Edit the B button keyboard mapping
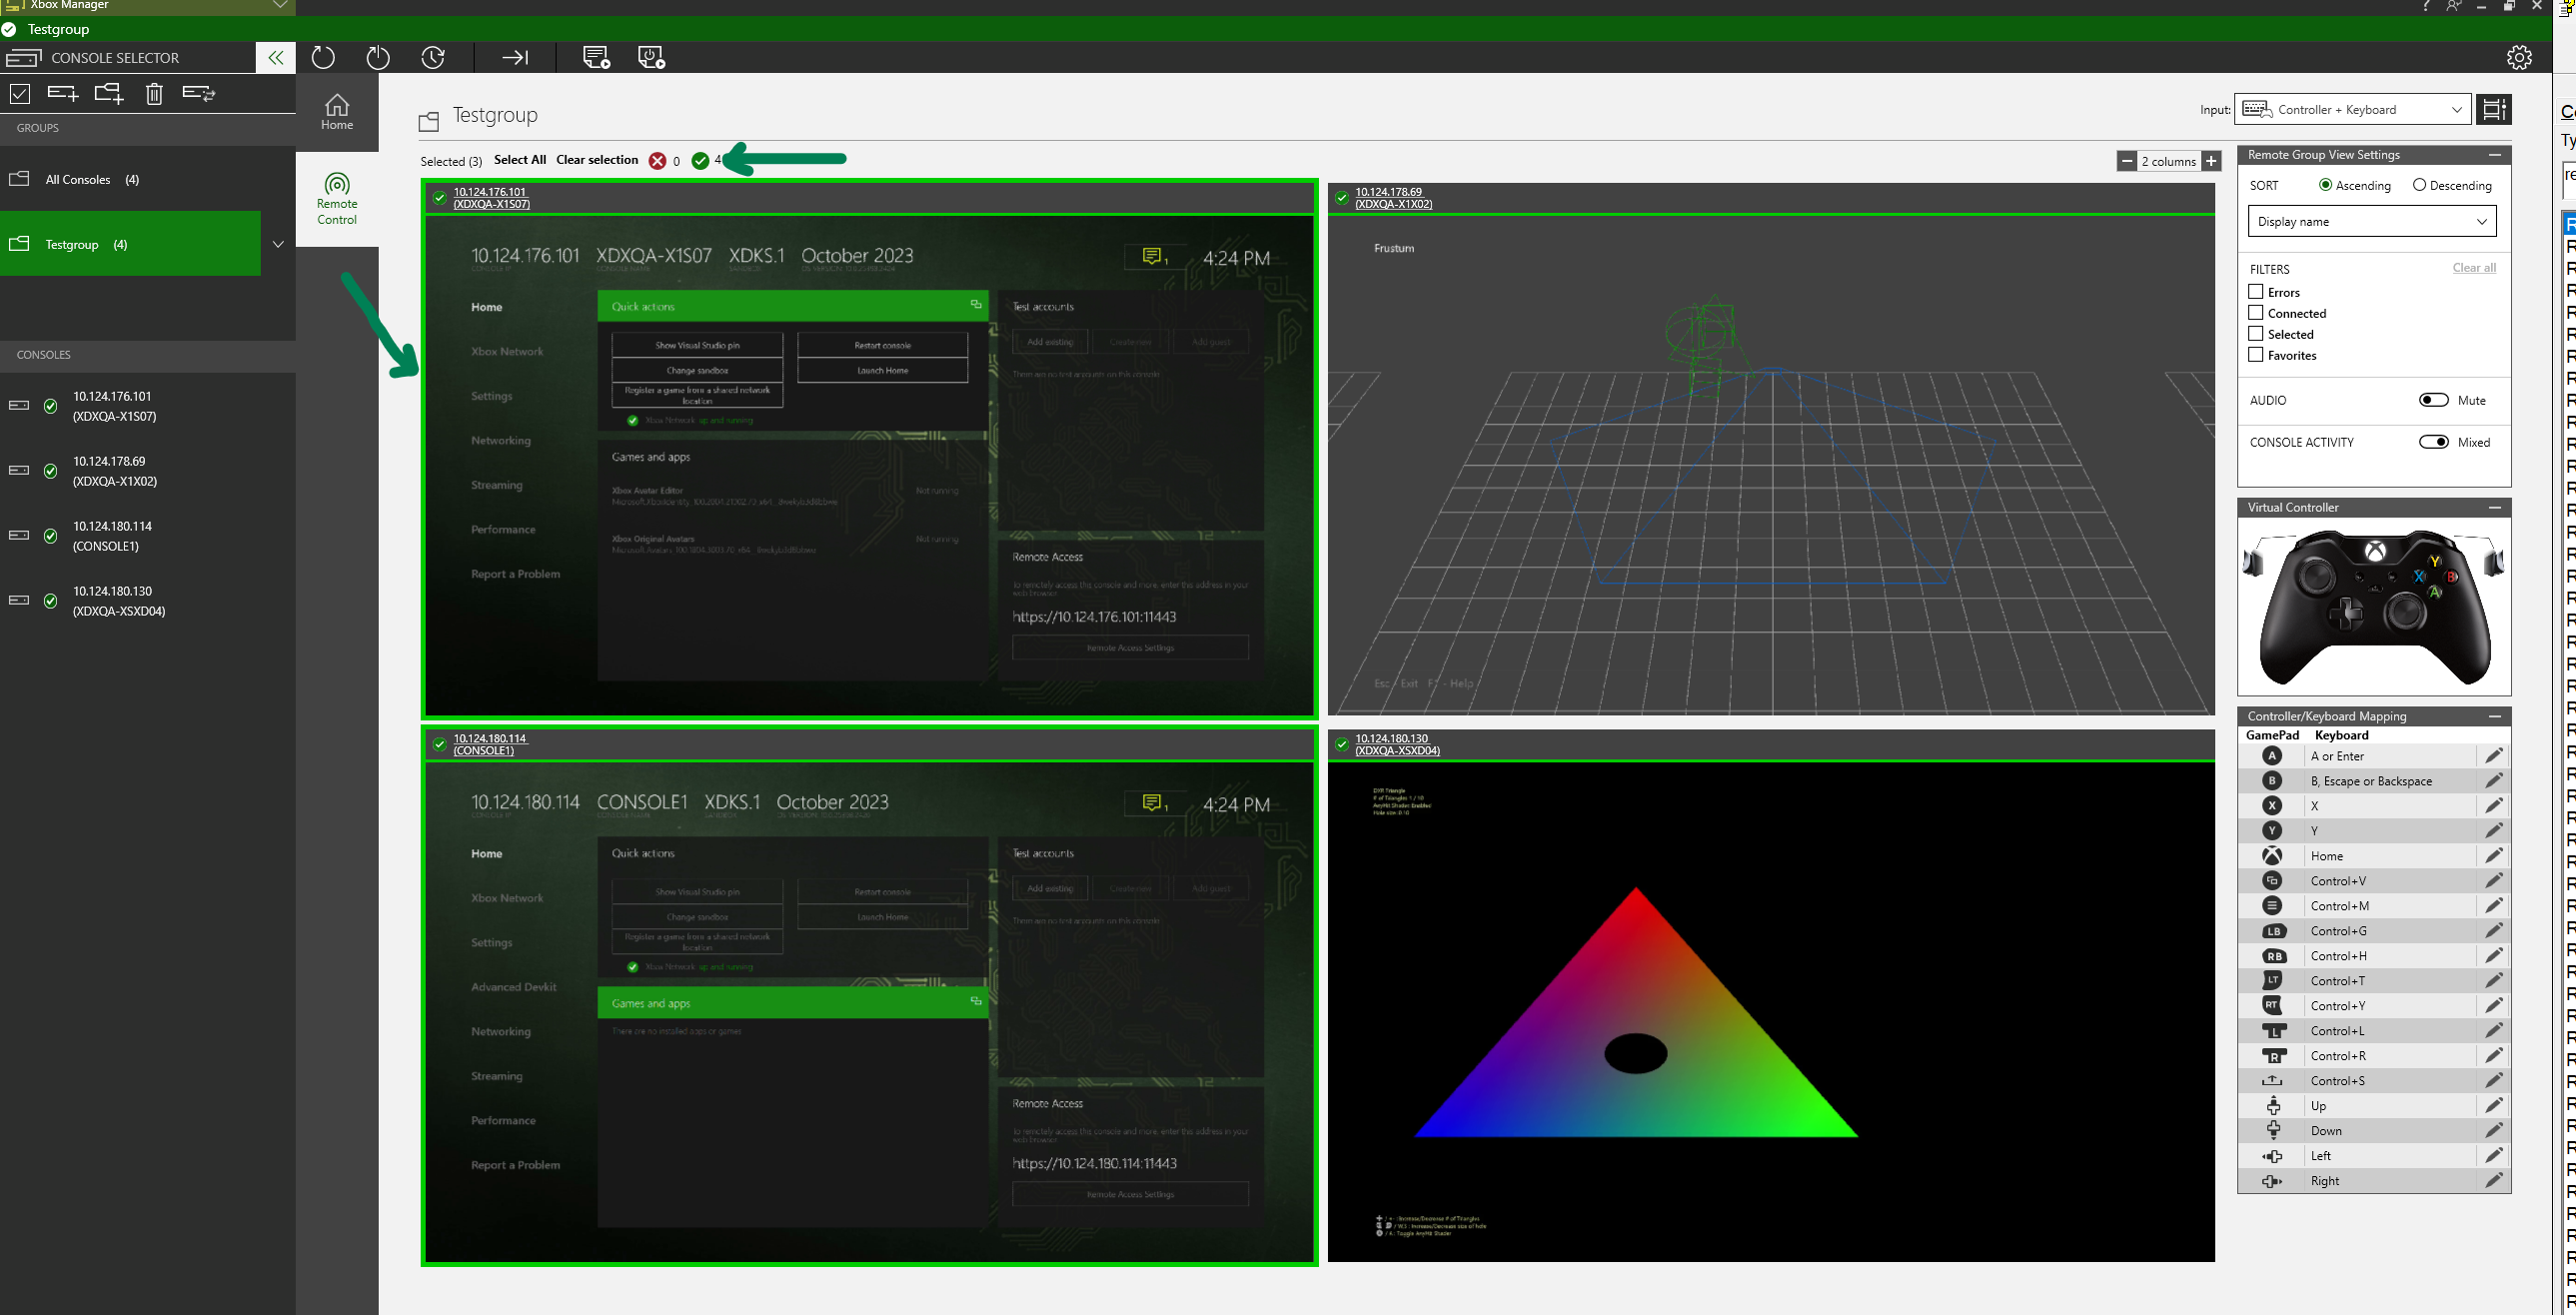This screenshot has height=1315, width=2576. pyautogui.click(x=2494, y=781)
